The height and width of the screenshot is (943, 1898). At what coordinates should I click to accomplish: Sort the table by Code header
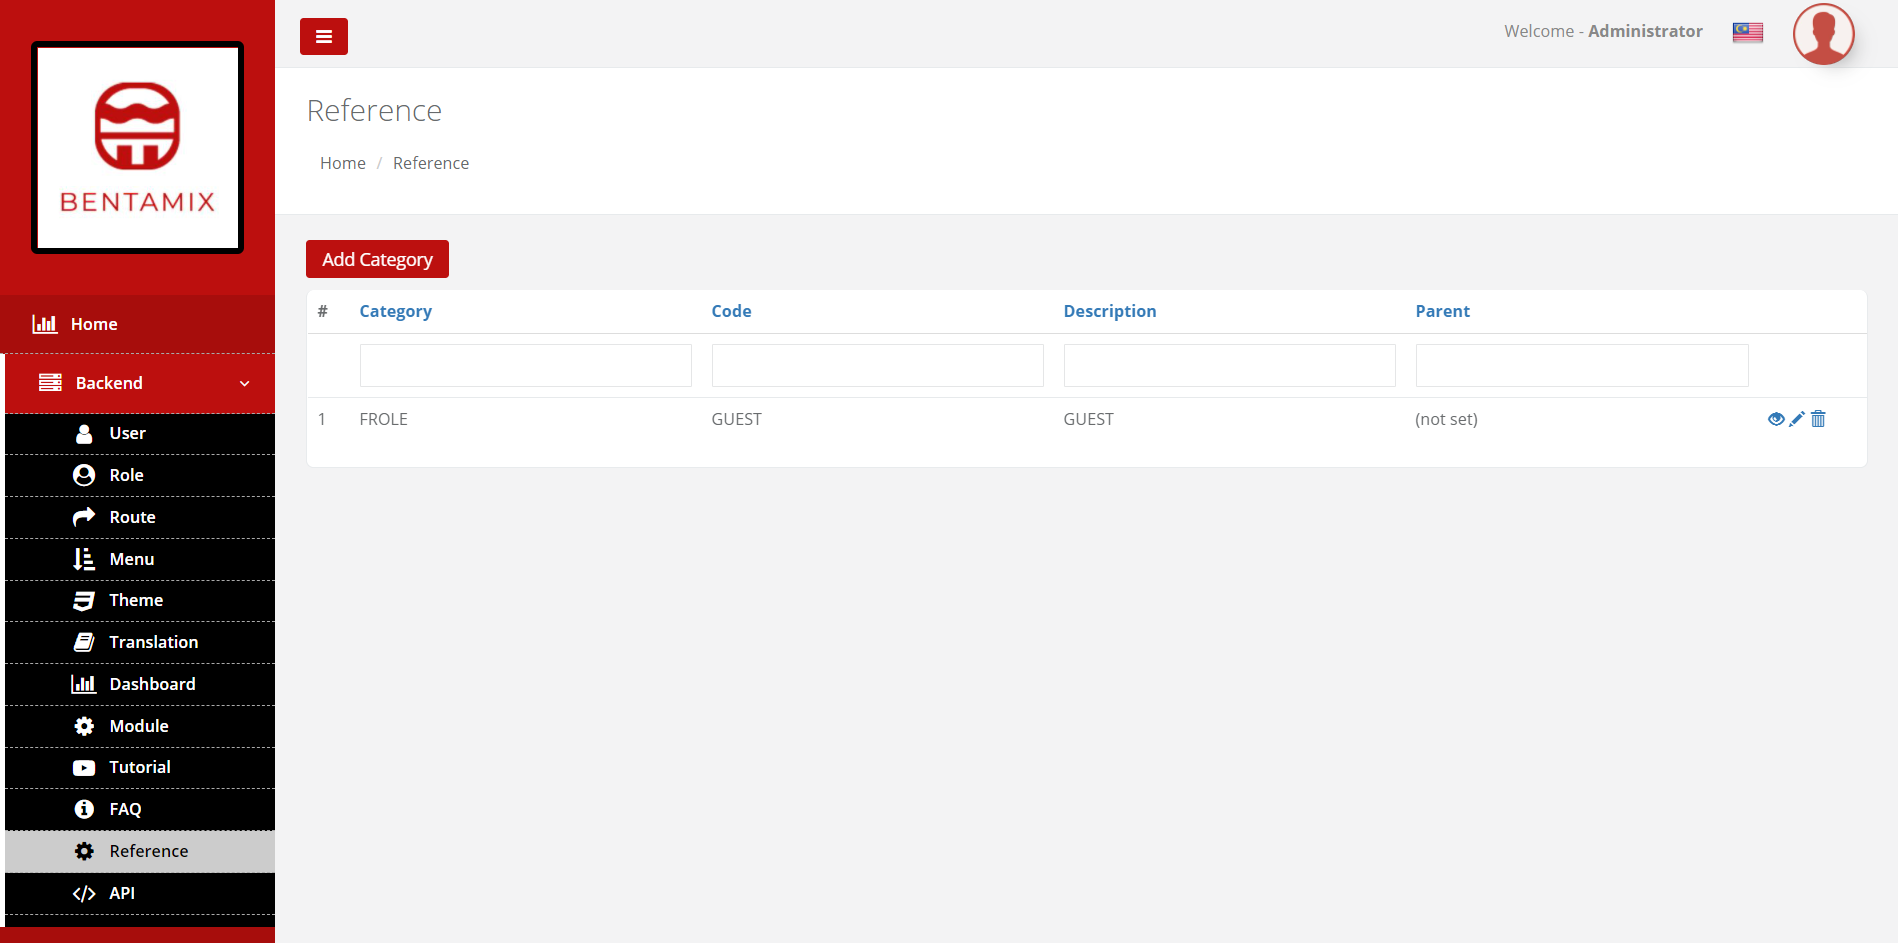click(x=731, y=311)
